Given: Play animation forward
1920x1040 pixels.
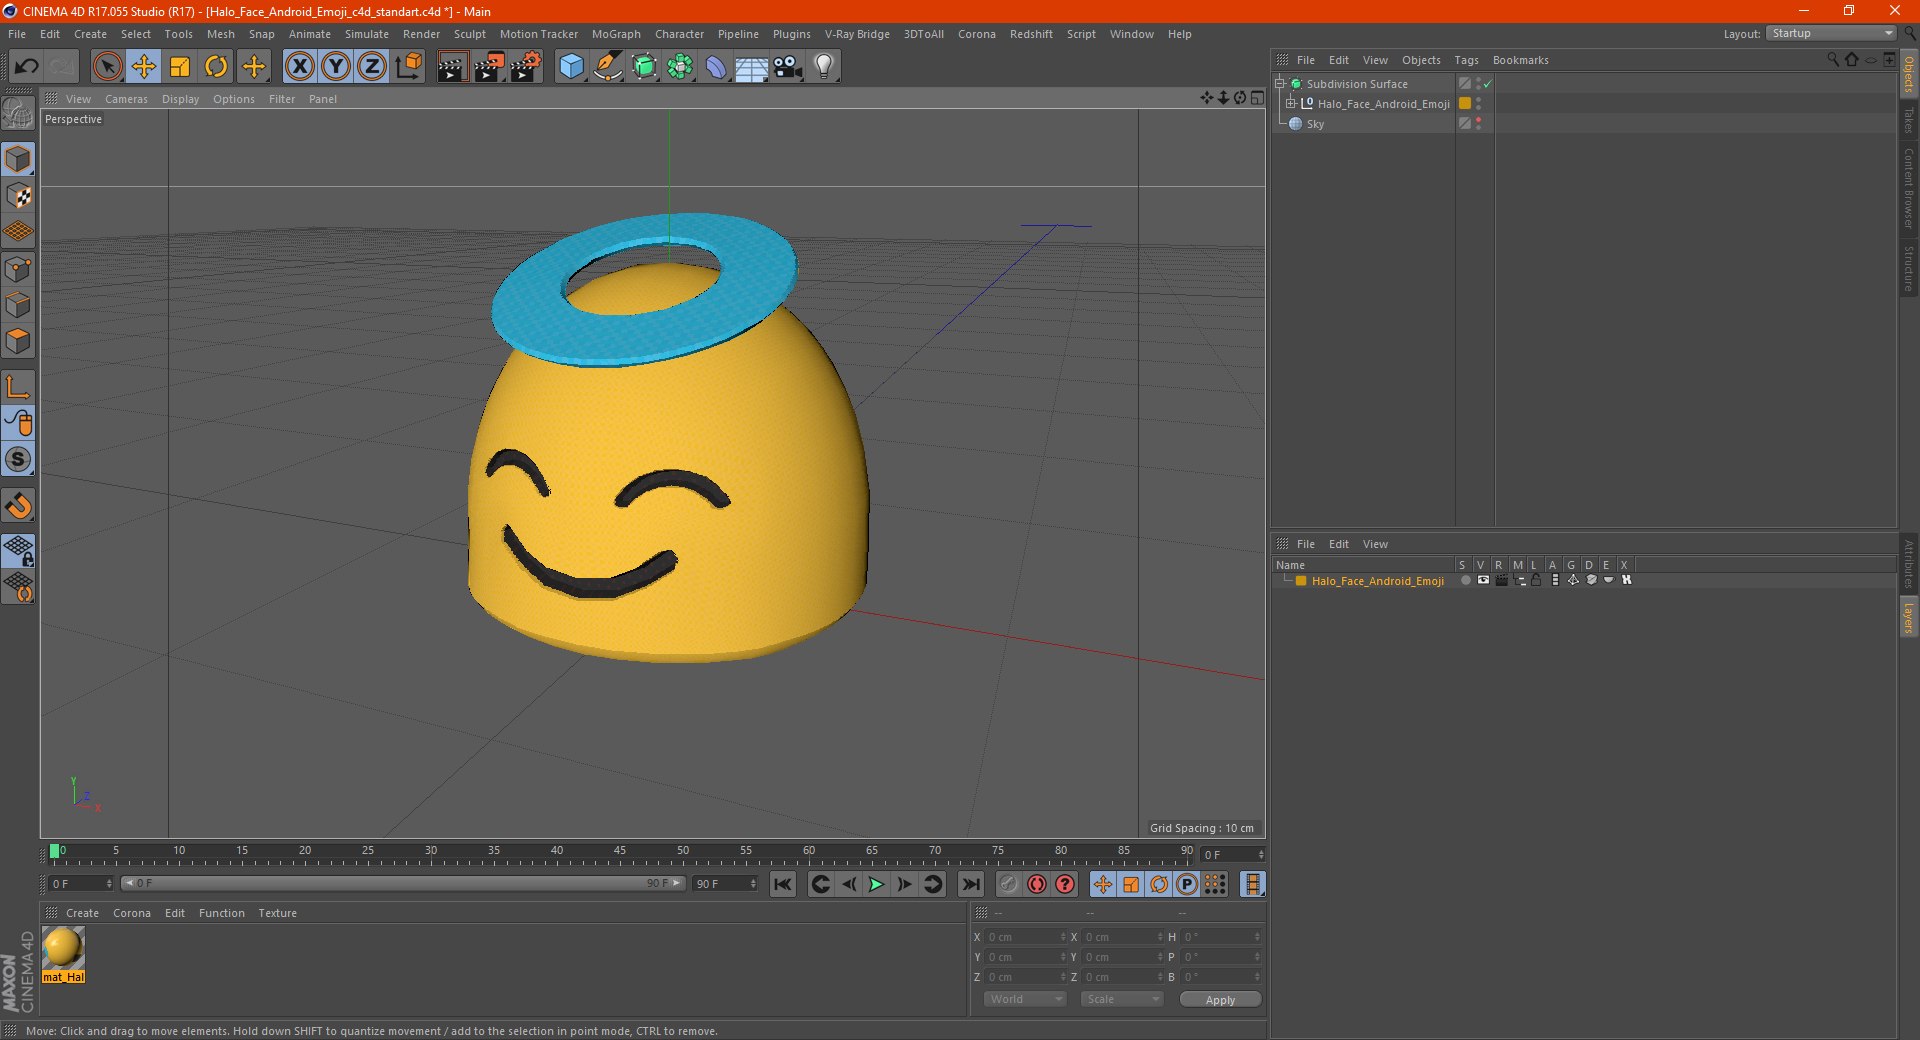Looking at the screenshot, I should (x=876, y=884).
